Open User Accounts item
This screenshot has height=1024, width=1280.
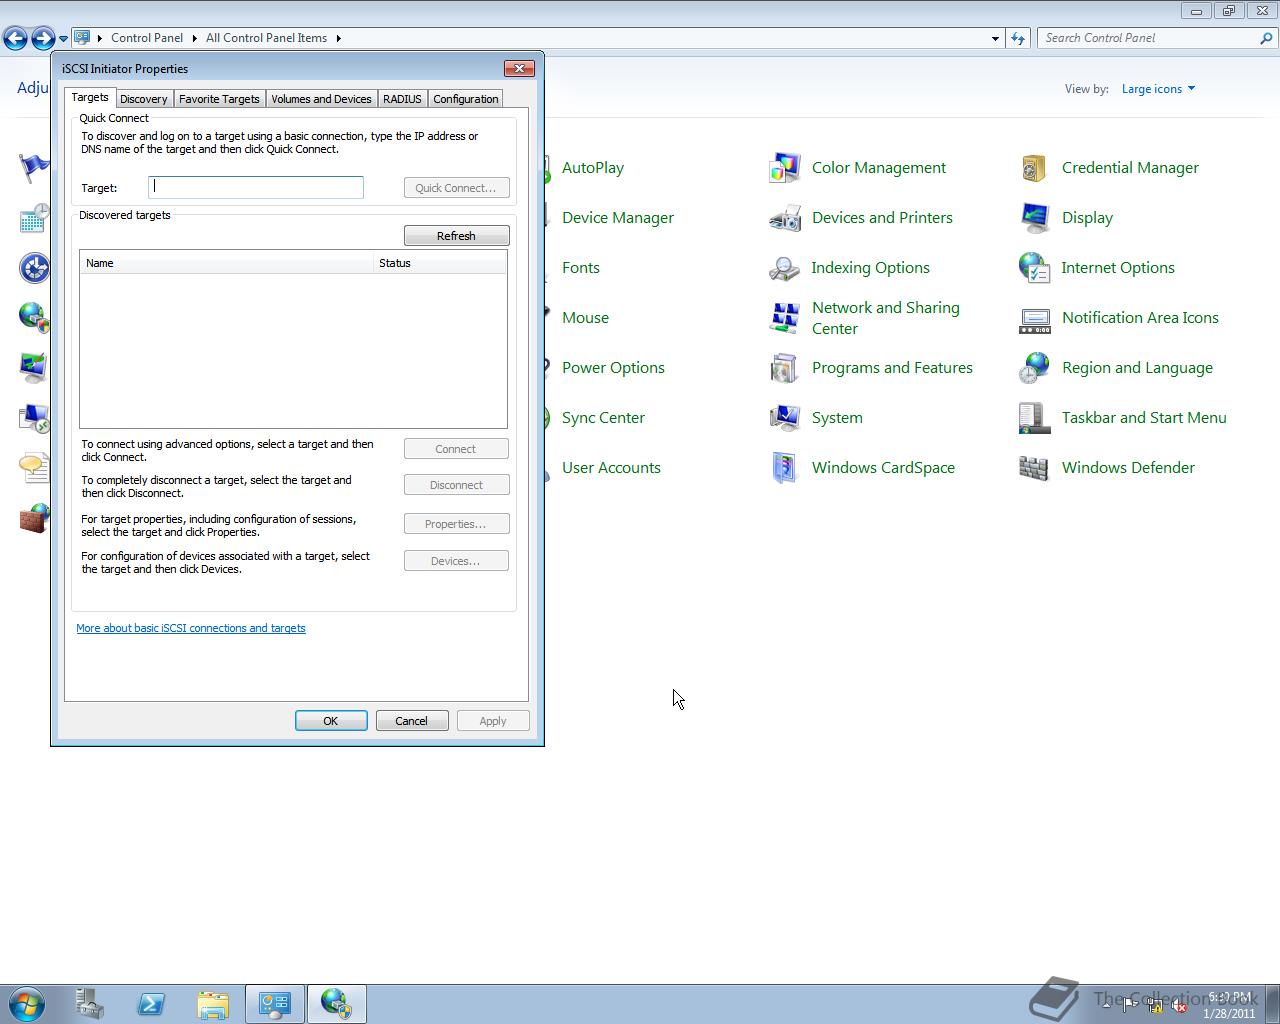(x=611, y=468)
